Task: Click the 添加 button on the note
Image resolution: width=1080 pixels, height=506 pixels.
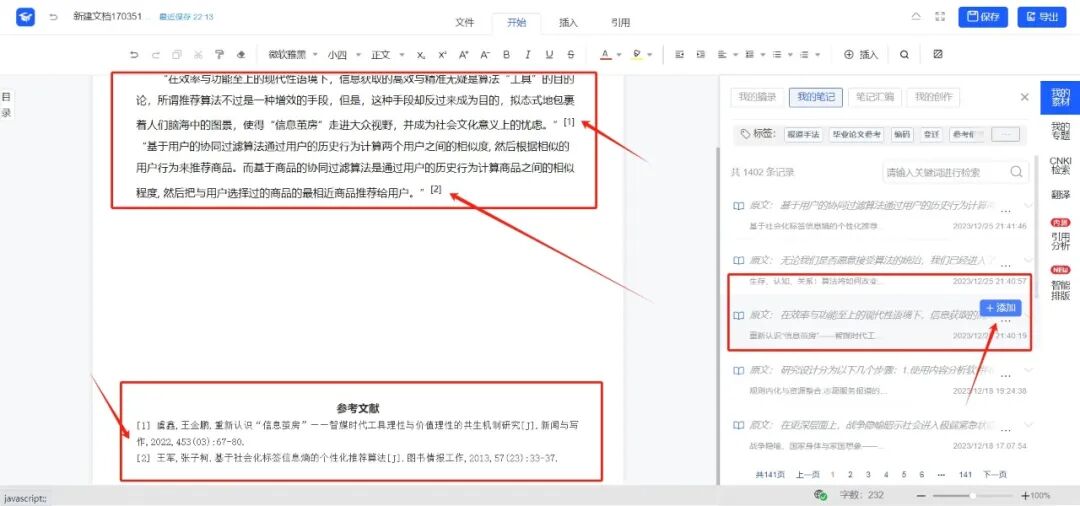Action: pos(1000,308)
